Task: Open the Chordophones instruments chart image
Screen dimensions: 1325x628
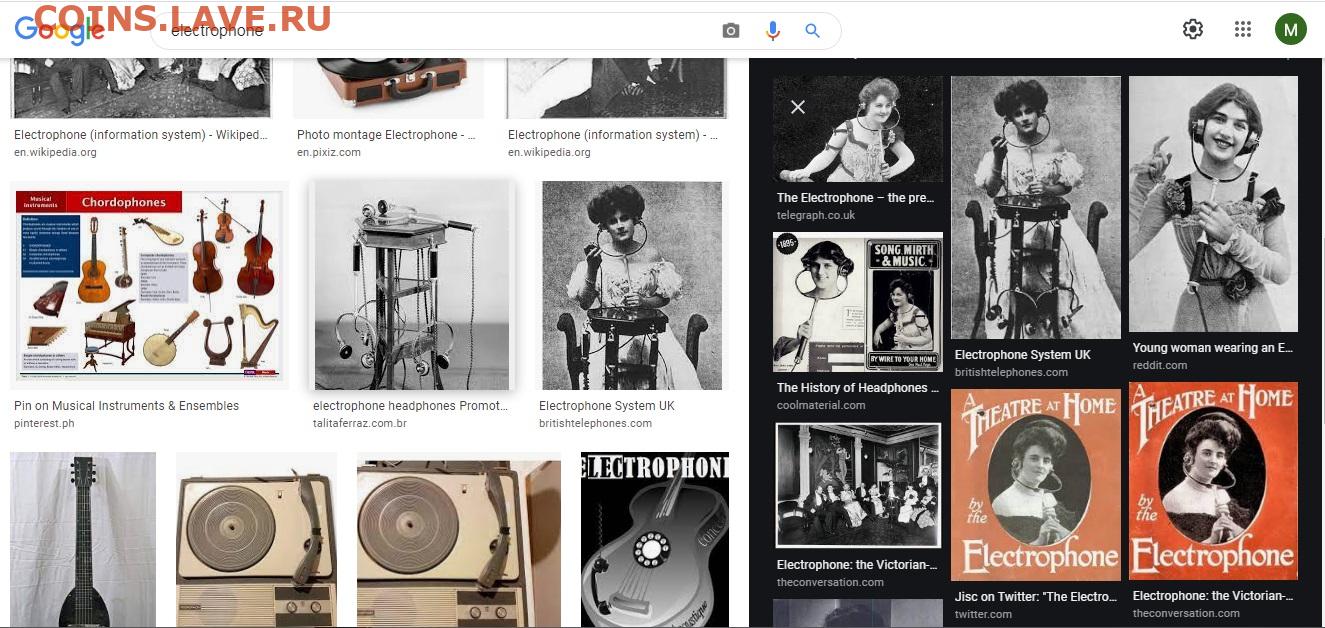Action: point(150,285)
